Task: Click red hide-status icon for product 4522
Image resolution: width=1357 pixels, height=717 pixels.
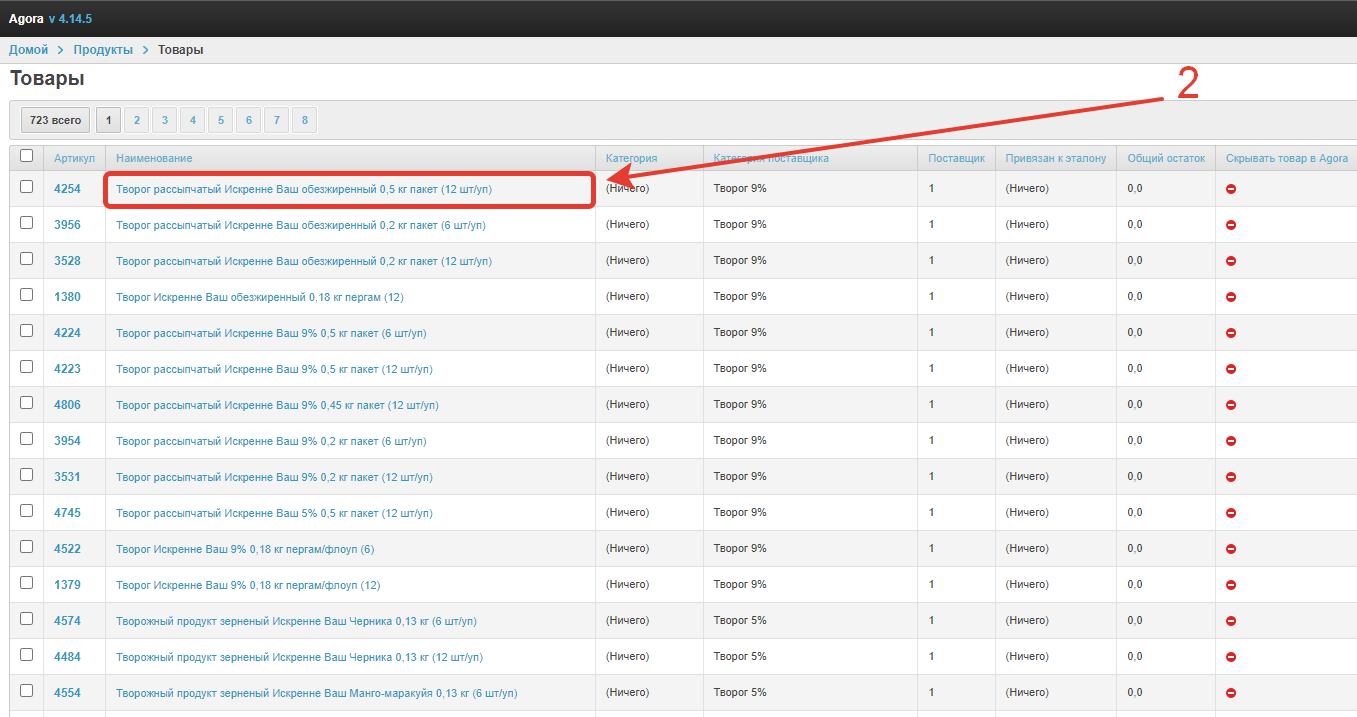Action: click(x=1231, y=549)
